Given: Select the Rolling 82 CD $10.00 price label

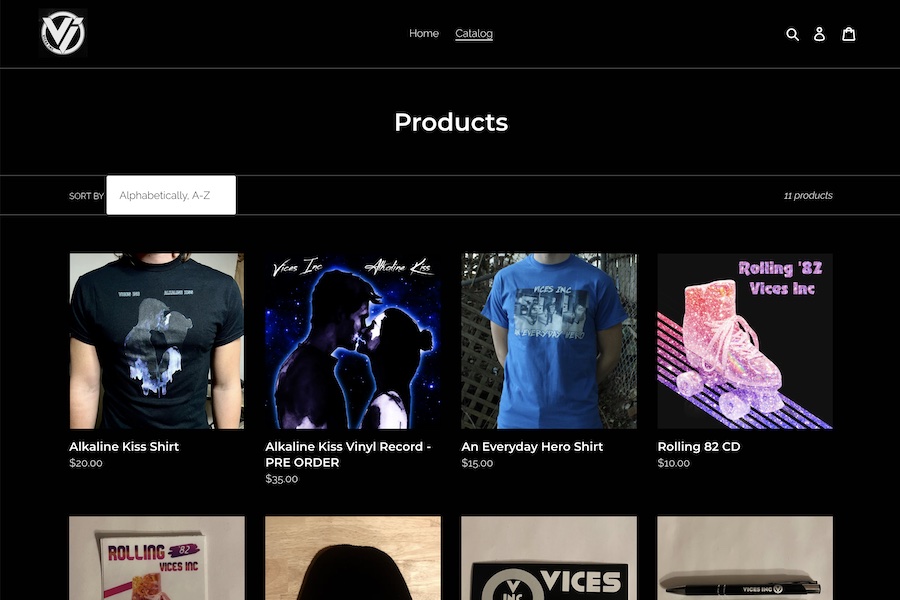Looking at the screenshot, I should click(673, 463).
